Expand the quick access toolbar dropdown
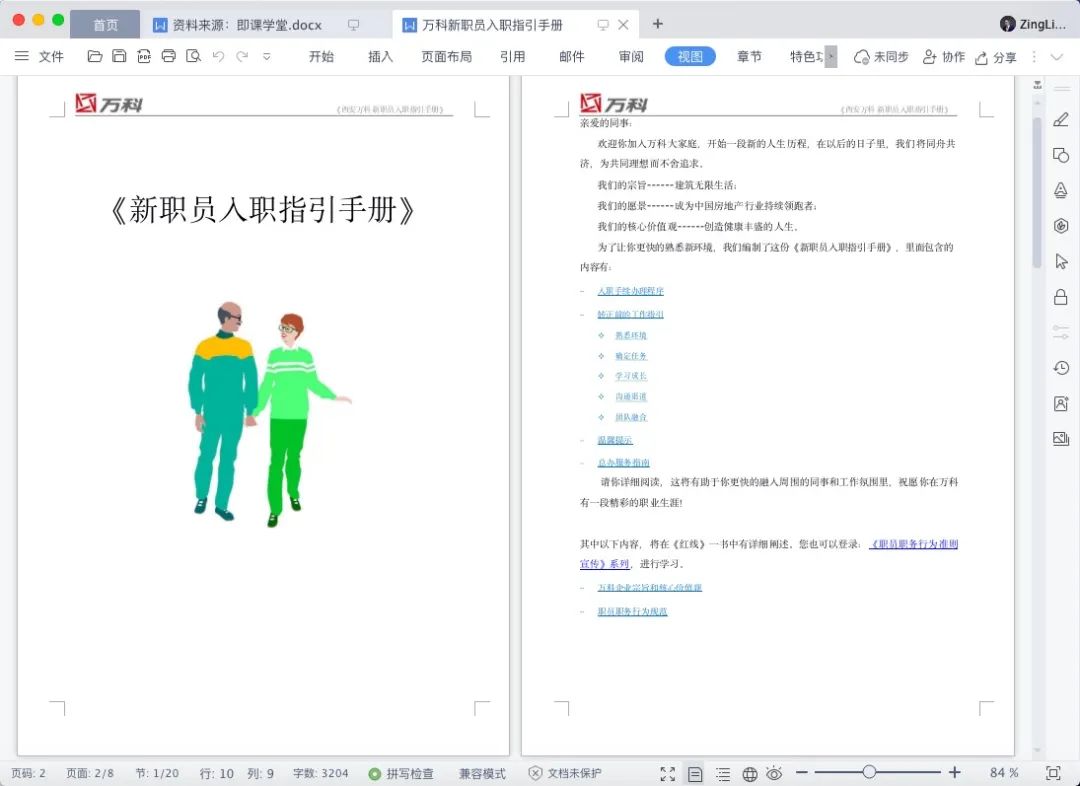The height and width of the screenshot is (786, 1080). point(267,56)
